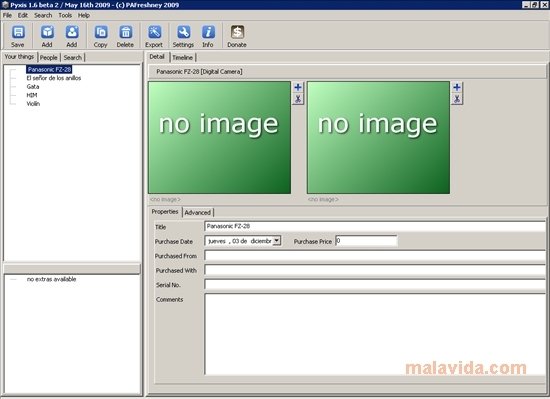Click the Export toolbar icon
Screen dimensions: 550x399
pyautogui.click(x=154, y=32)
